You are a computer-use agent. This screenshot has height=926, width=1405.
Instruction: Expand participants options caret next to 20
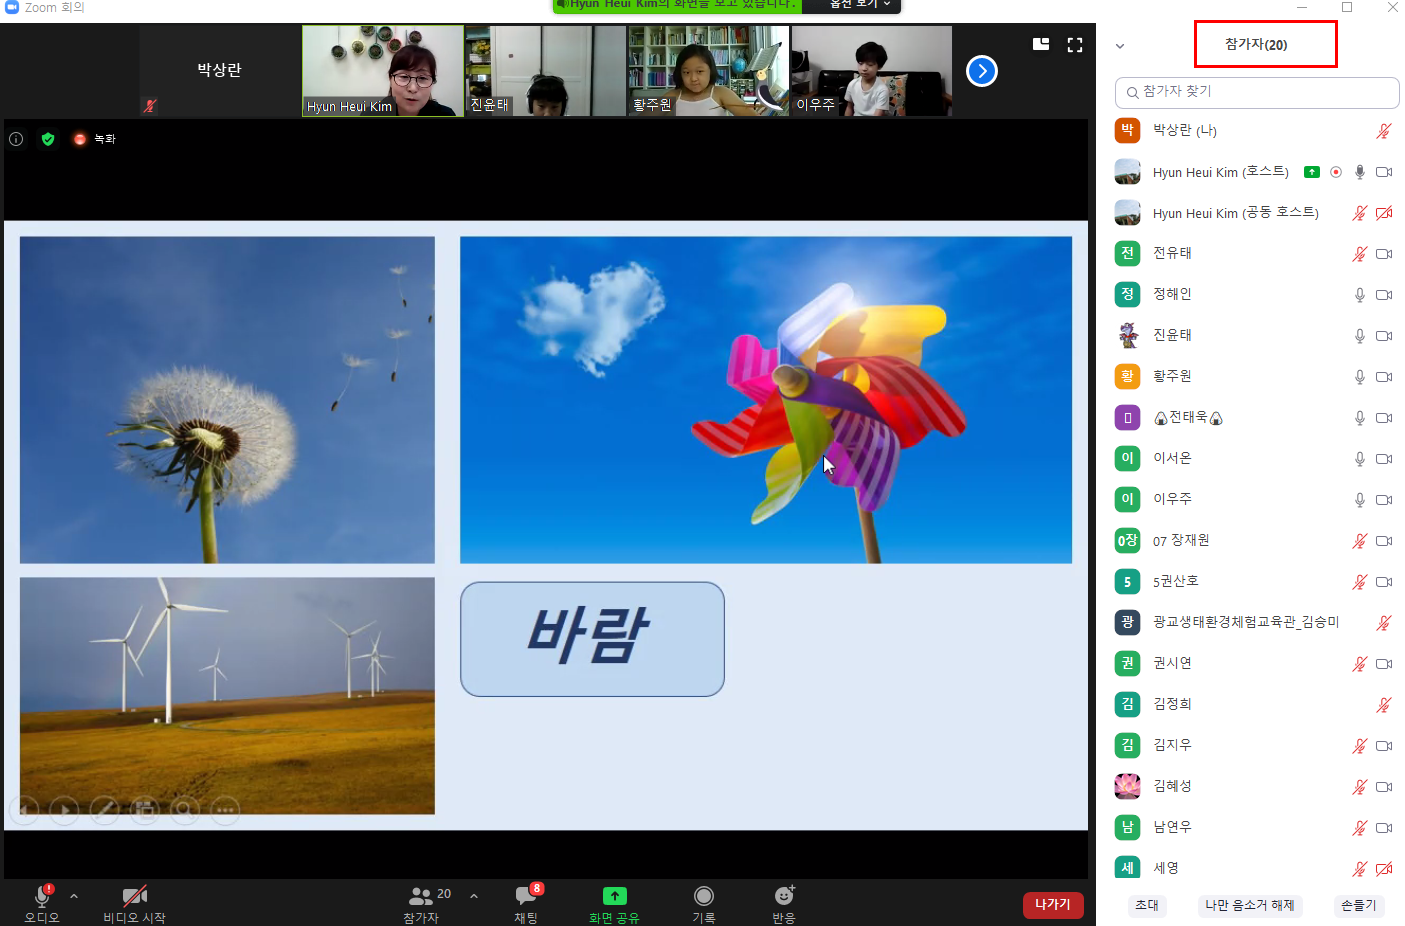pos(474,896)
